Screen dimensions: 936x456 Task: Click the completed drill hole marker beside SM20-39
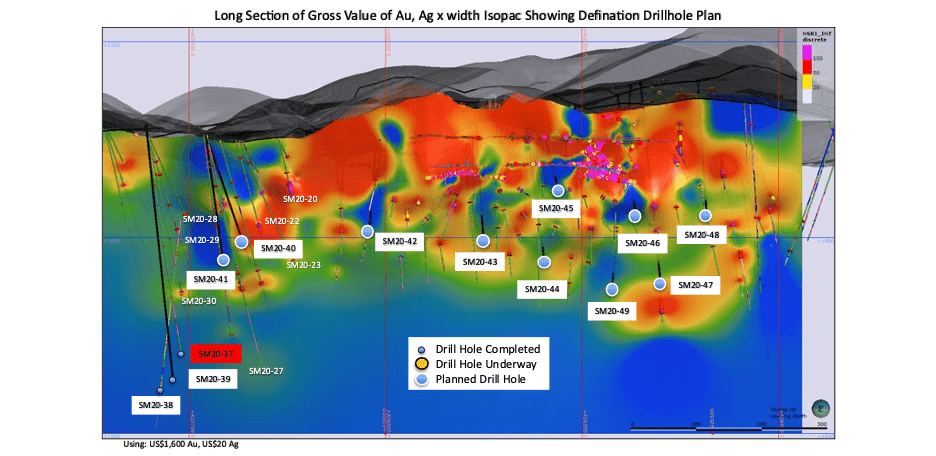point(173,380)
